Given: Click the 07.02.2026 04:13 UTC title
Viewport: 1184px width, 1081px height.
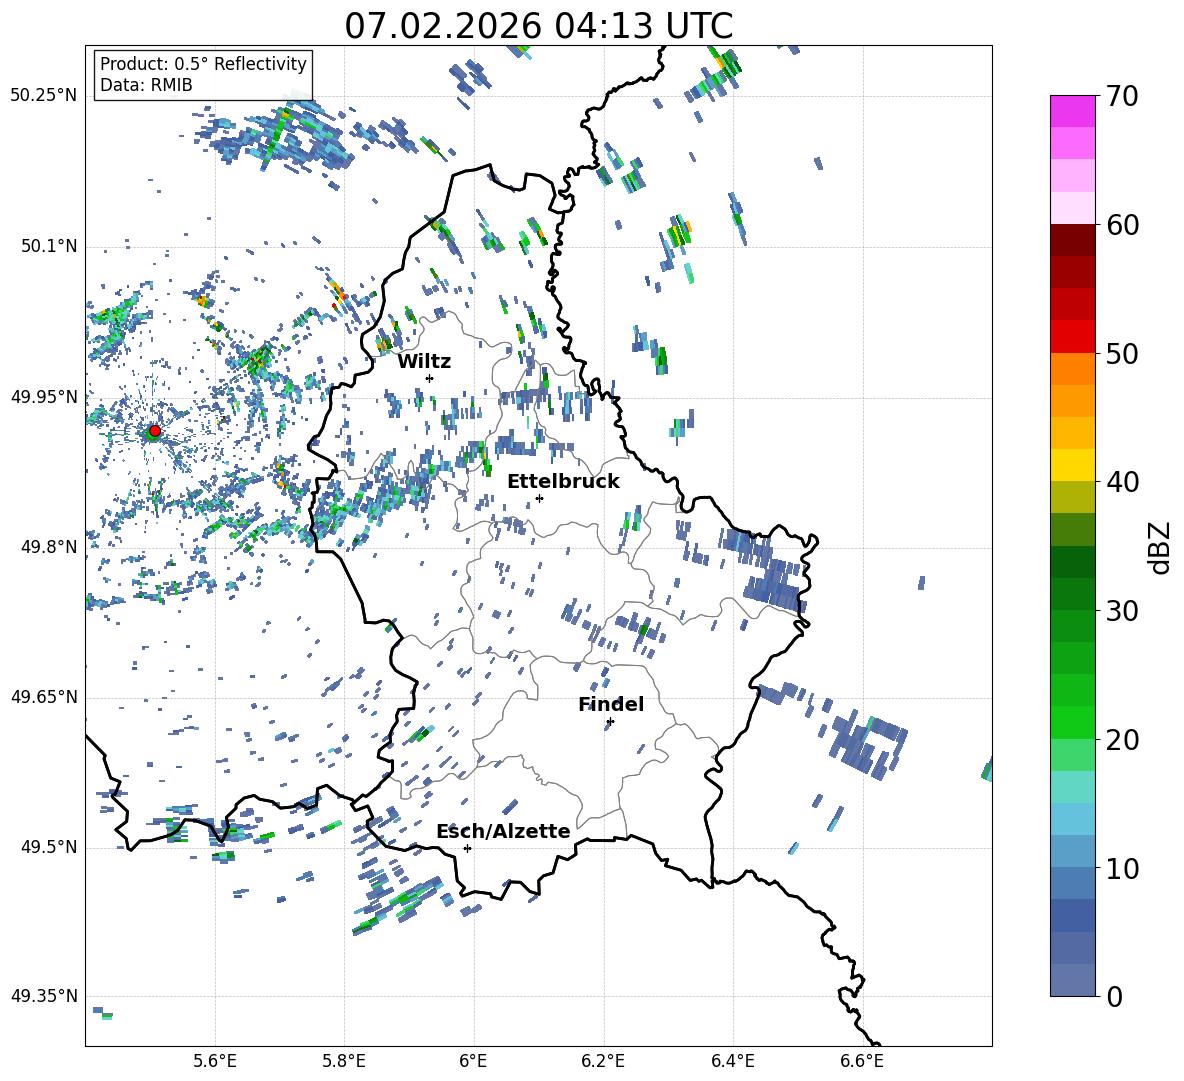Looking at the screenshot, I should click(x=538, y=26).
